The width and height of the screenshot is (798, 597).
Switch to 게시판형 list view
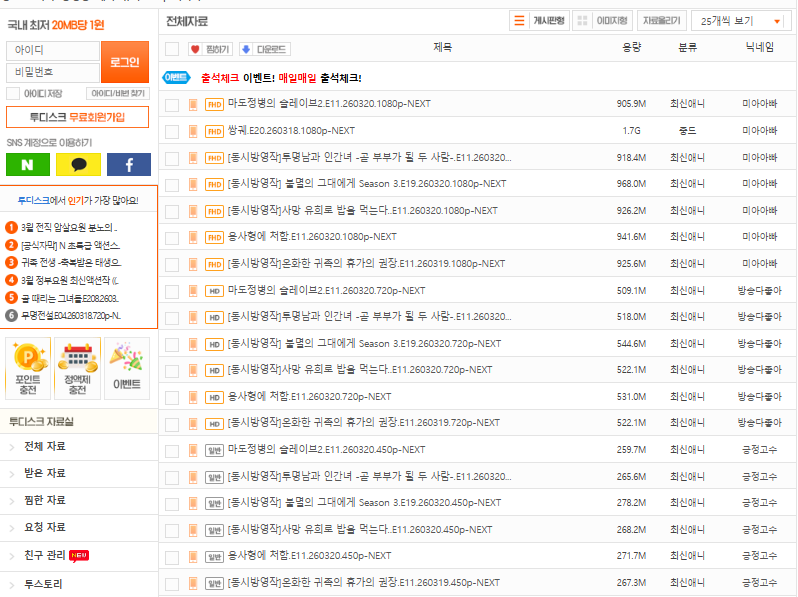[x=539, y=21]
